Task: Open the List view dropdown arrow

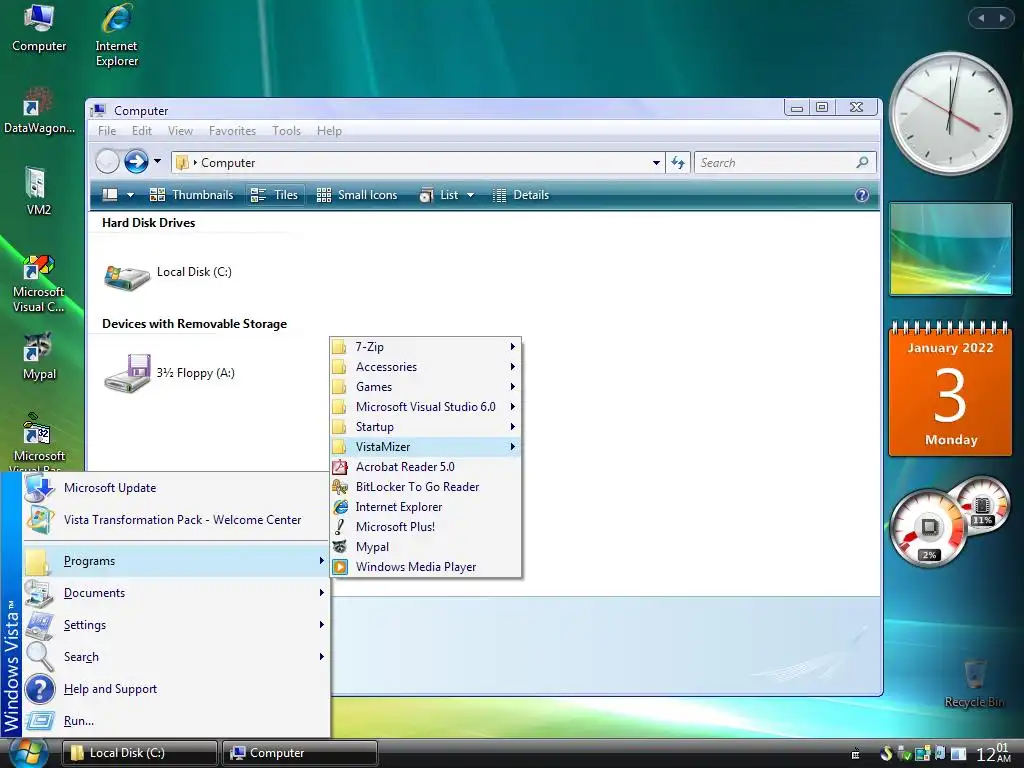Action: pyautogui.click(x=470, y=195)
